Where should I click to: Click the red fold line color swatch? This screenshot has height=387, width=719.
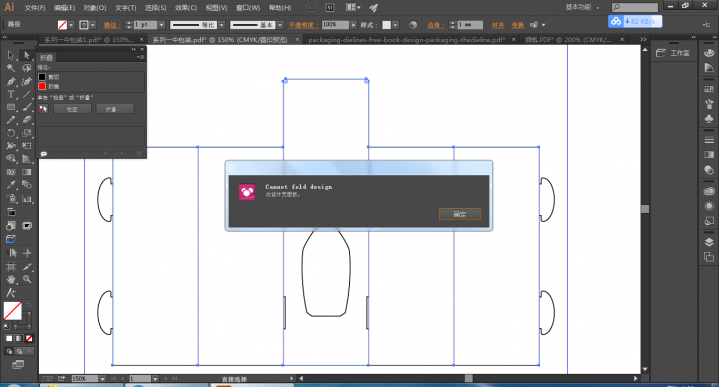click(x=42, y=86)
